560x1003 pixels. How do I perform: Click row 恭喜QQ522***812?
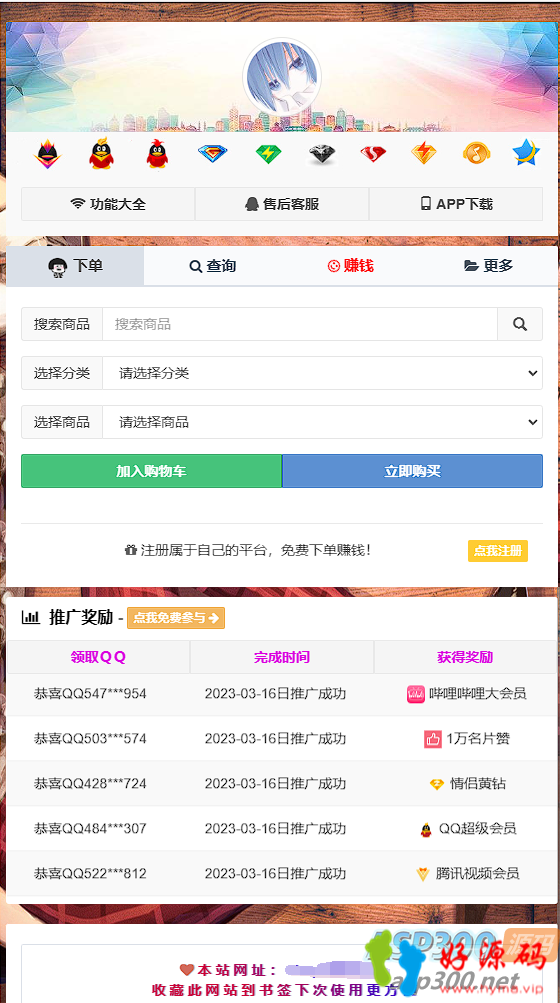282,873
